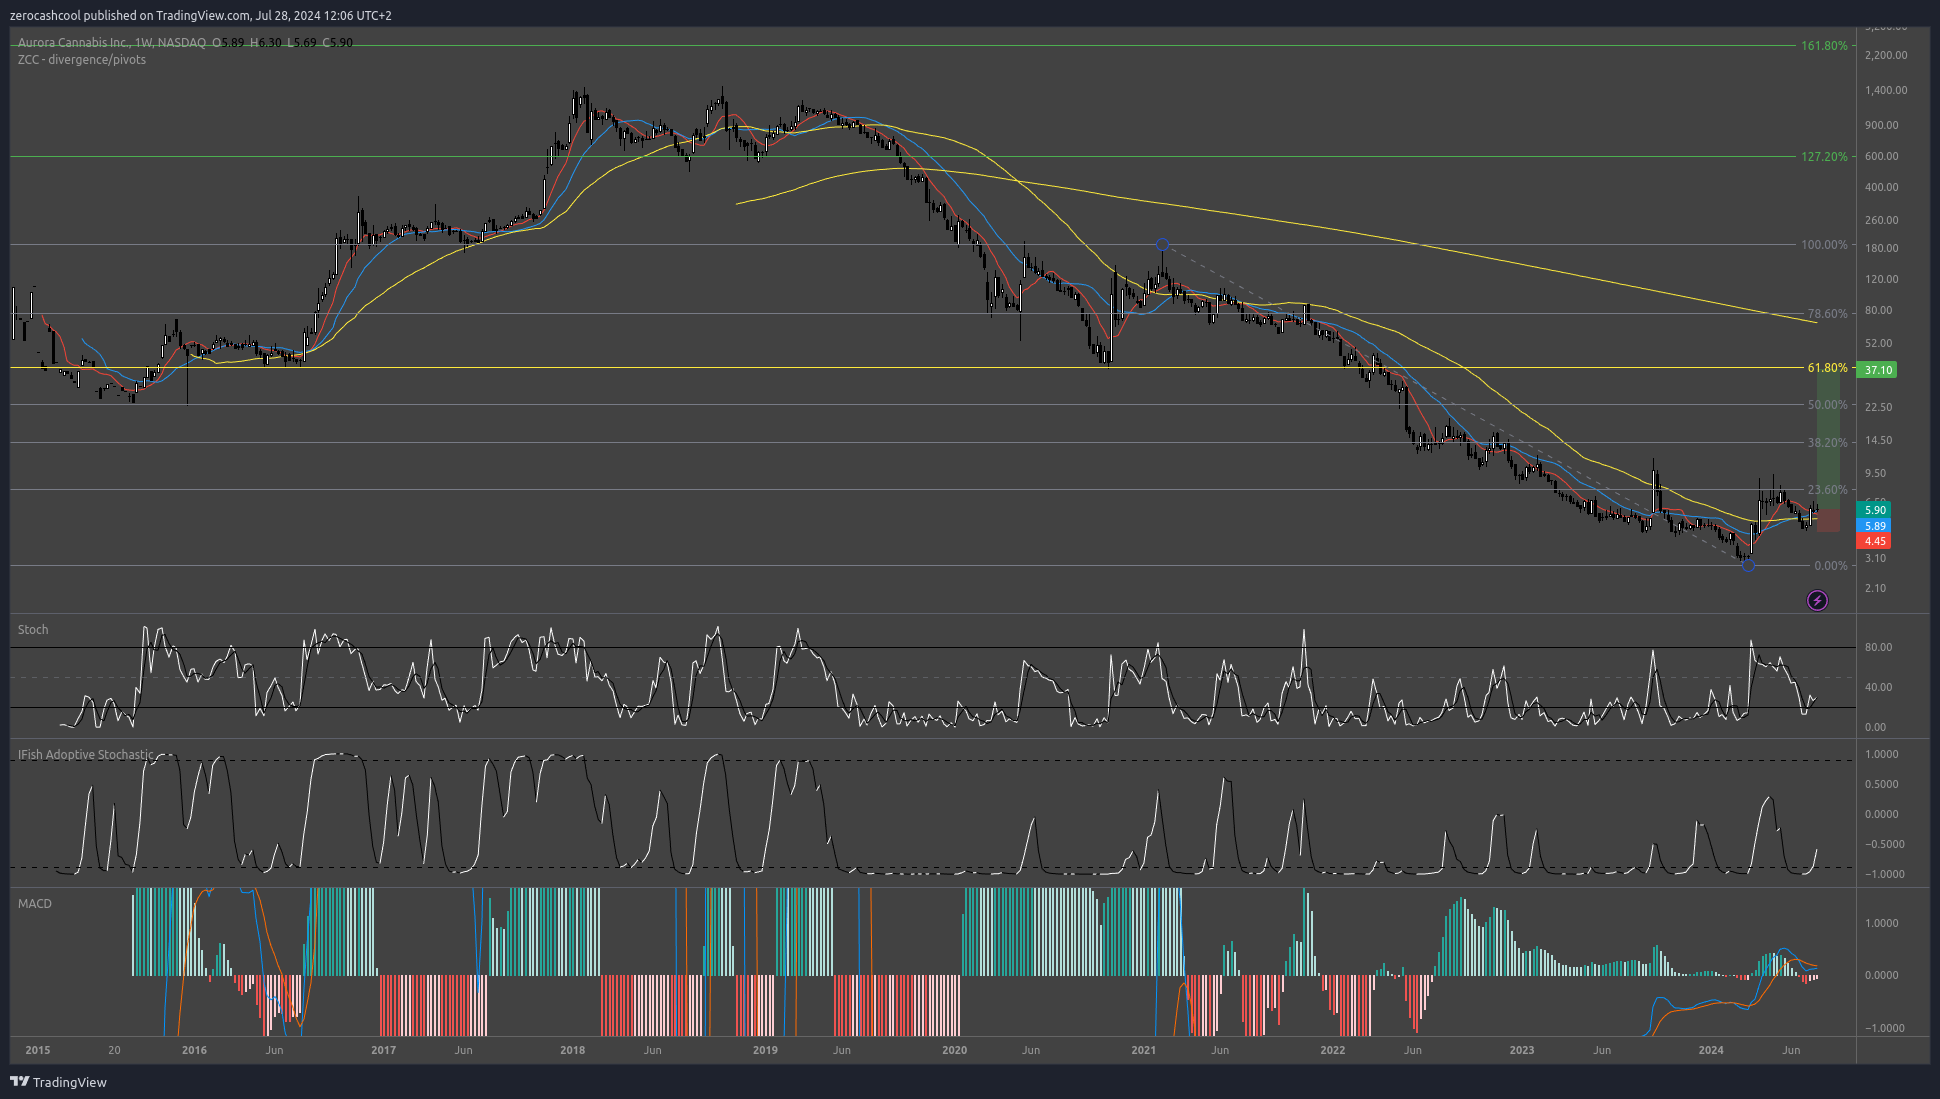Select the green profit zone of long position
The width and height of the screenshot is (1940, 1099).
click(x=1828, y=439)
